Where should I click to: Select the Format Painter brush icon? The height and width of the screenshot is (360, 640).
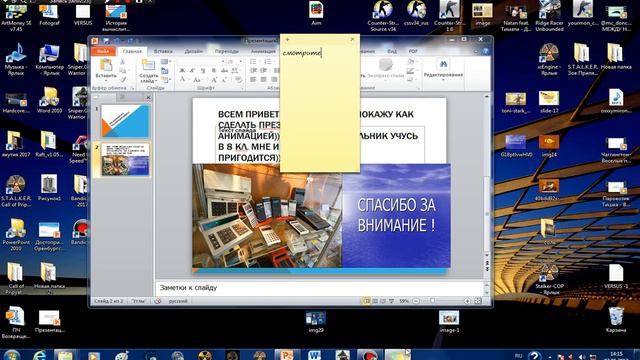tap(122, 80)
